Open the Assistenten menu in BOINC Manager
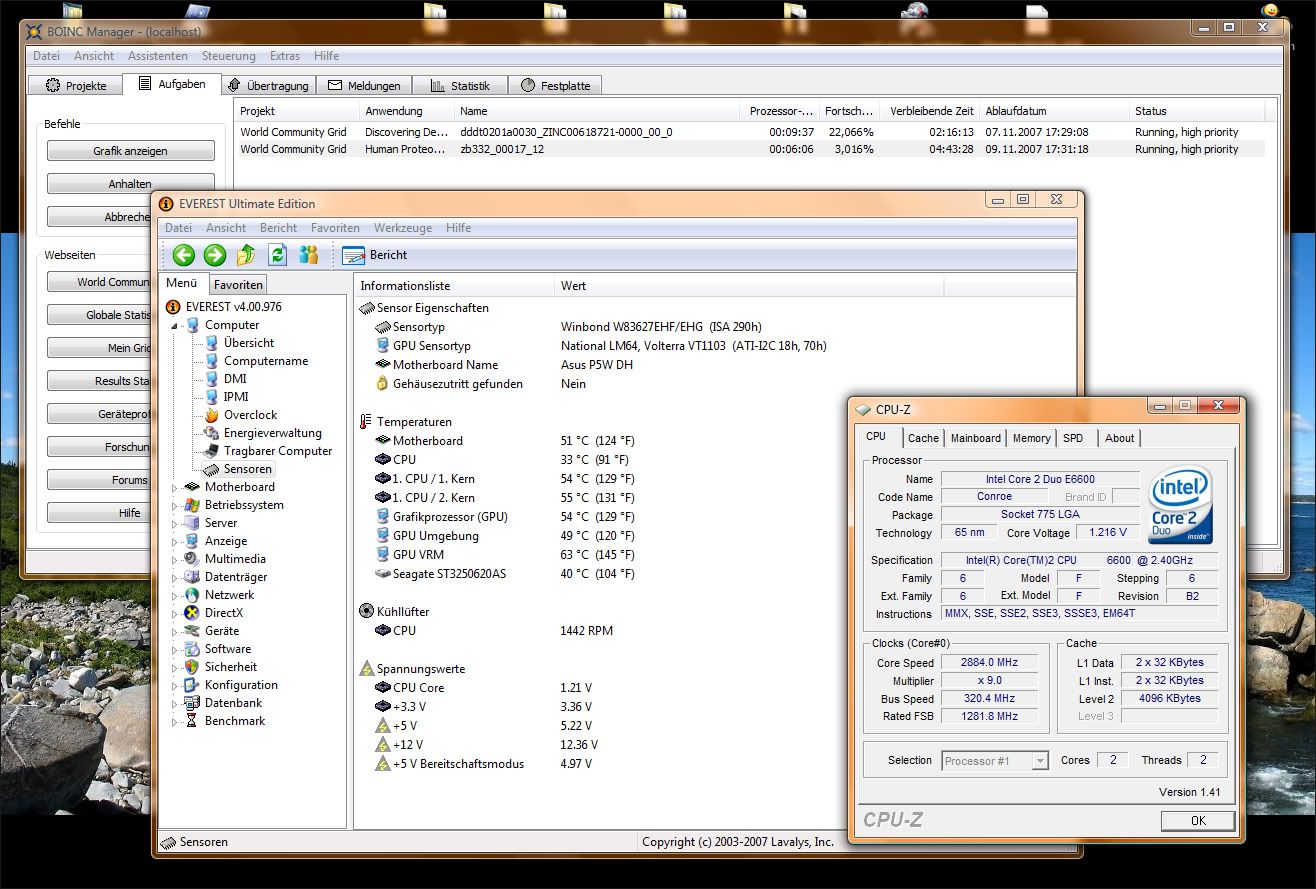The image size is (1316, 889). tap(158, 56)
